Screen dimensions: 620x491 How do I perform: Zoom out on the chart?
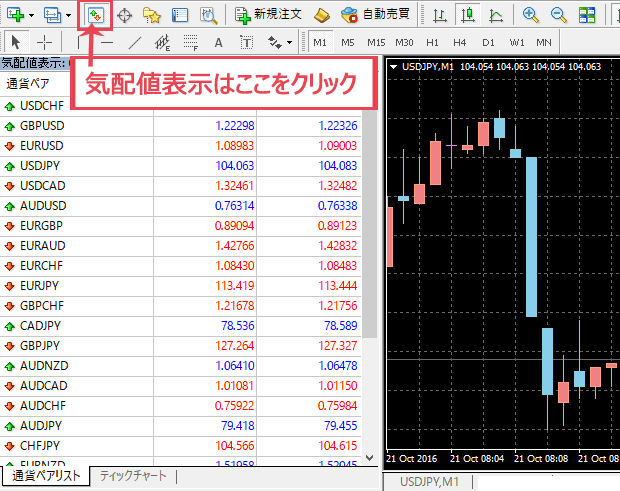pyautogui.click(x=559, y=15)
